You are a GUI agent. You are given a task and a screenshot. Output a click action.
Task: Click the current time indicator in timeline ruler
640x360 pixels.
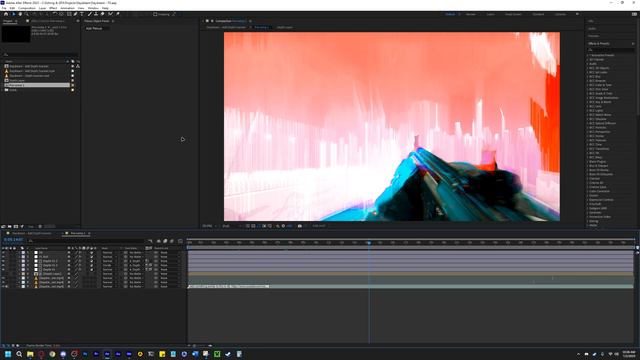point(369,243)
